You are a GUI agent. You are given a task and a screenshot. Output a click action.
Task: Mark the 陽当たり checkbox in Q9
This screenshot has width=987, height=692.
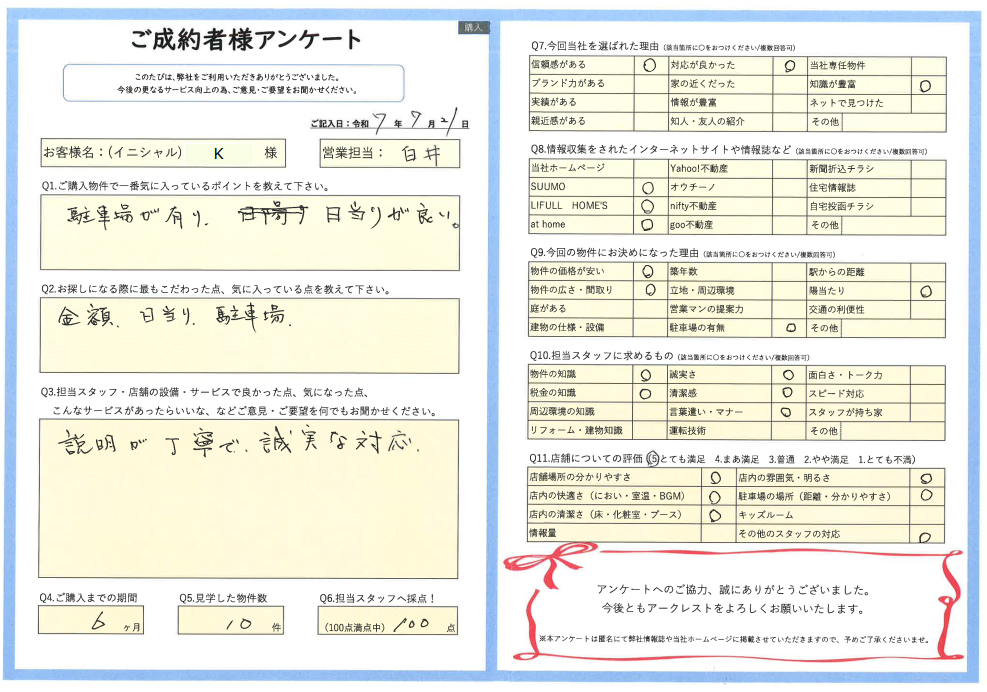925,290
